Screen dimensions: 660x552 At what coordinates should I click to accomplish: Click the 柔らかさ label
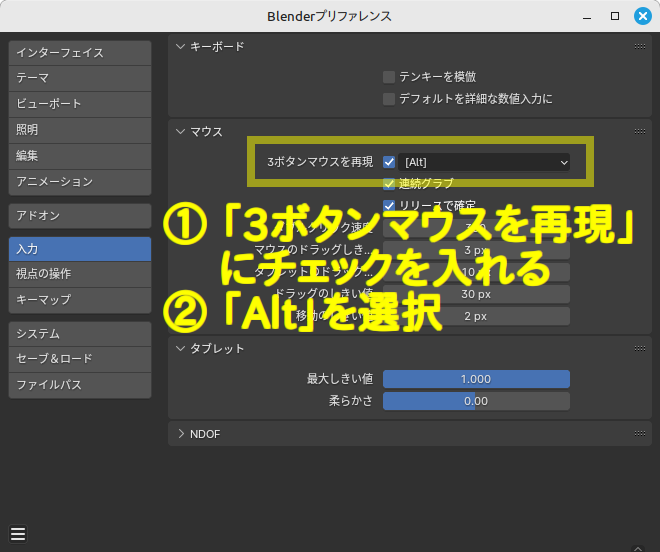(351, 401)
